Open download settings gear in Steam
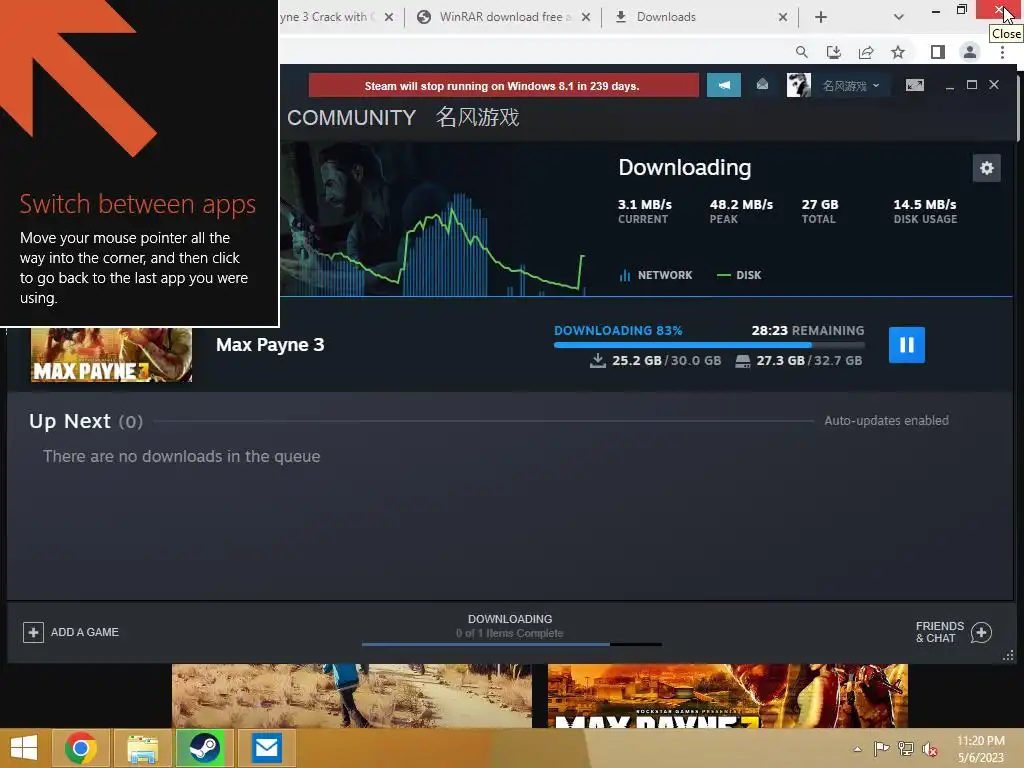The height and width of the screenshot is (768, 1024). (986, 168)
